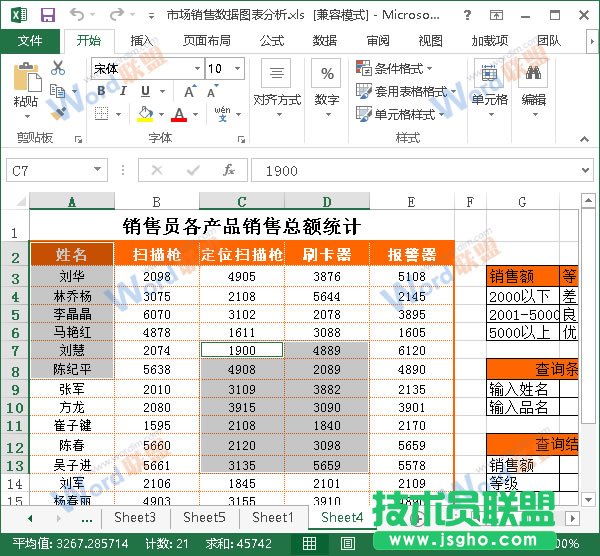Toggle Bold formatting
Viewport: 600px width, 556px height.
pyautogui.click(x=101, y=91)
